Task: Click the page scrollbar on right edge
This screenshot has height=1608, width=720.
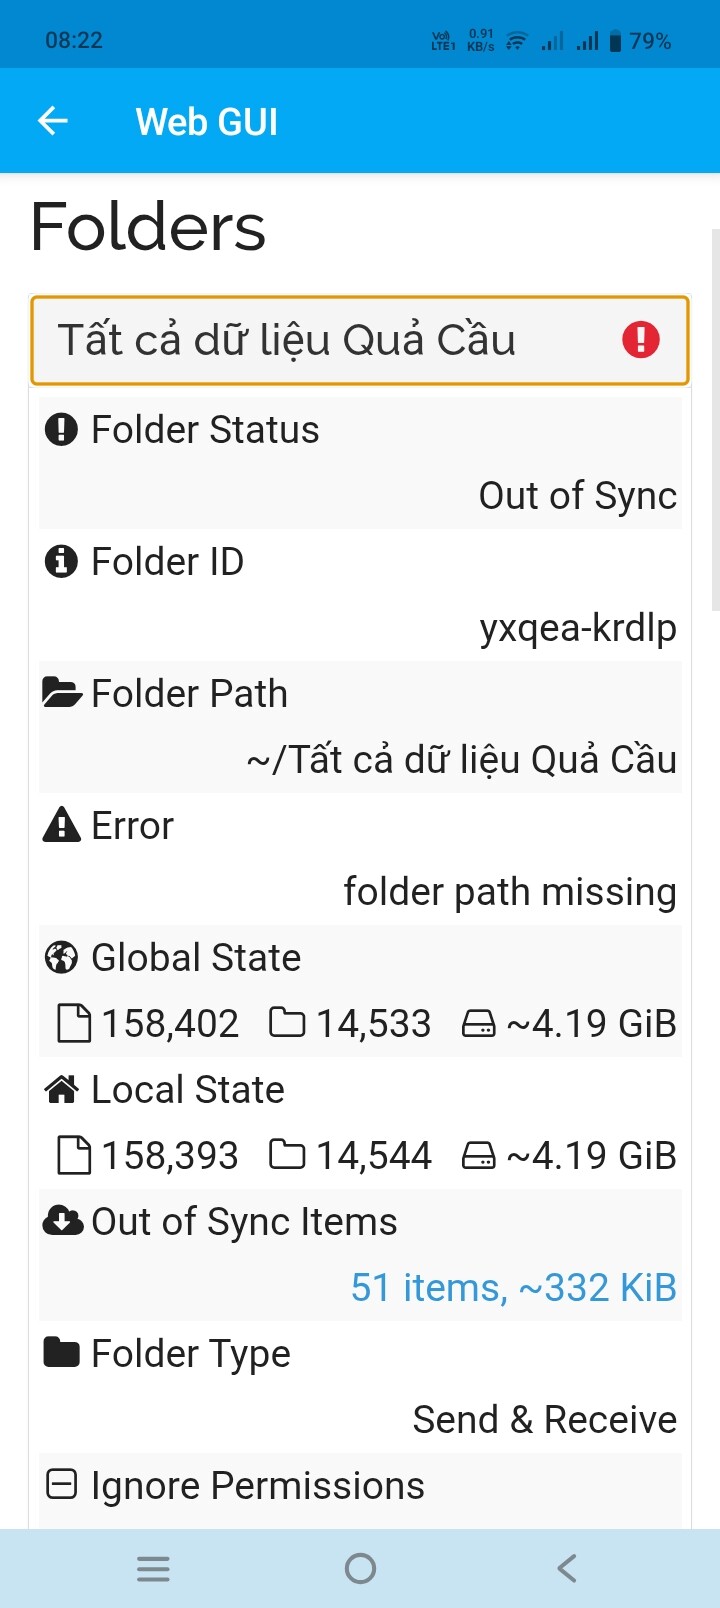Action: click(715, 420)
